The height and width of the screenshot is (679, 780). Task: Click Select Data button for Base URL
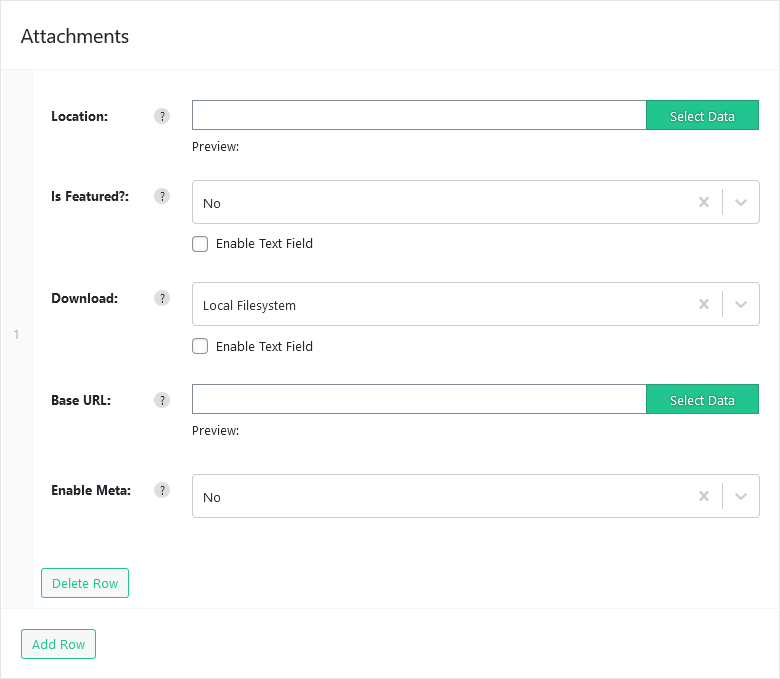pyautogui.click(x=702, y=399)
